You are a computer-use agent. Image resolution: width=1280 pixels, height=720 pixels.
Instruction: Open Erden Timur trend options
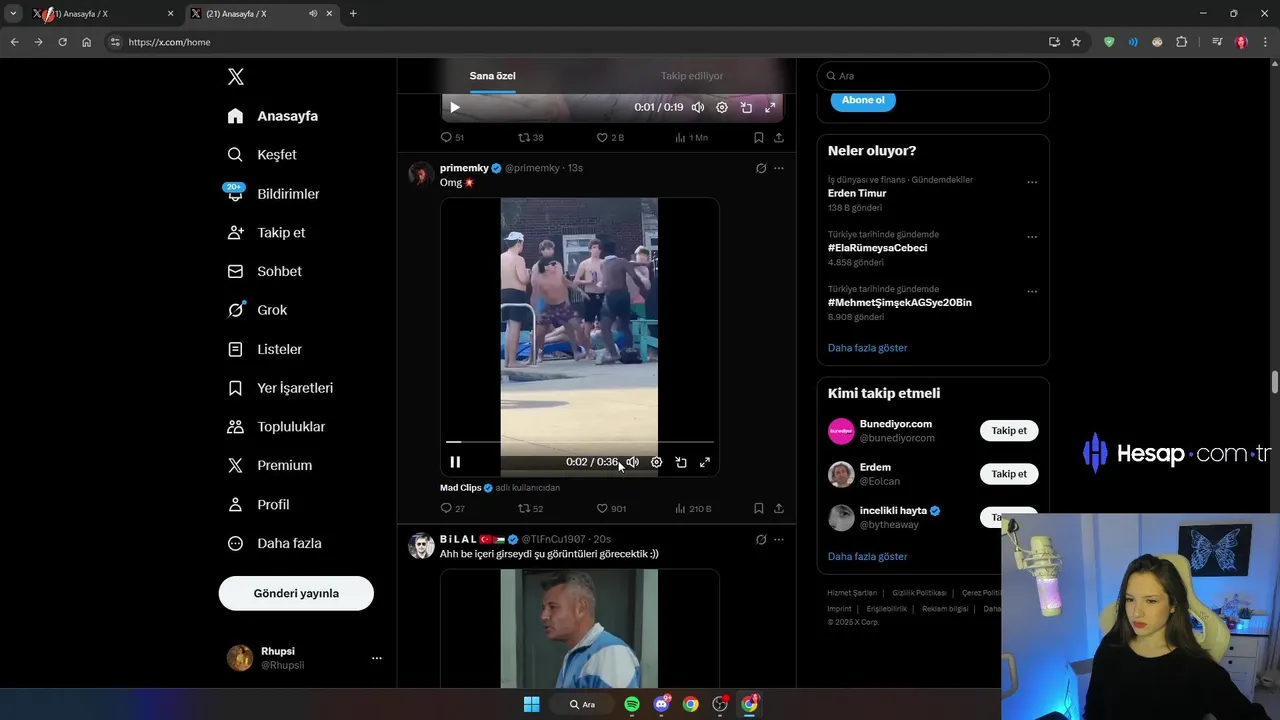[x=1032, y=182]
